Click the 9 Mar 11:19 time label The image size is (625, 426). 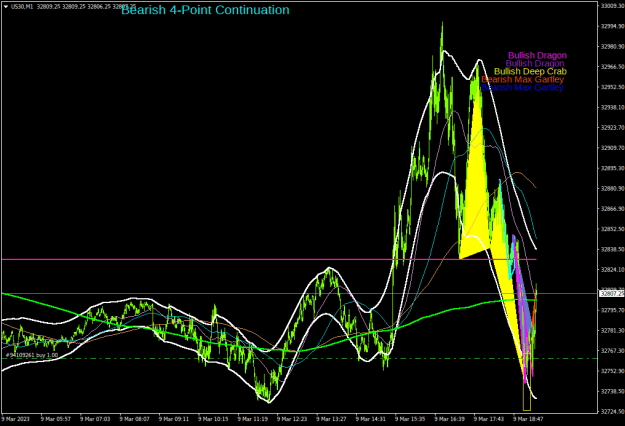click(x=252, y=419)
